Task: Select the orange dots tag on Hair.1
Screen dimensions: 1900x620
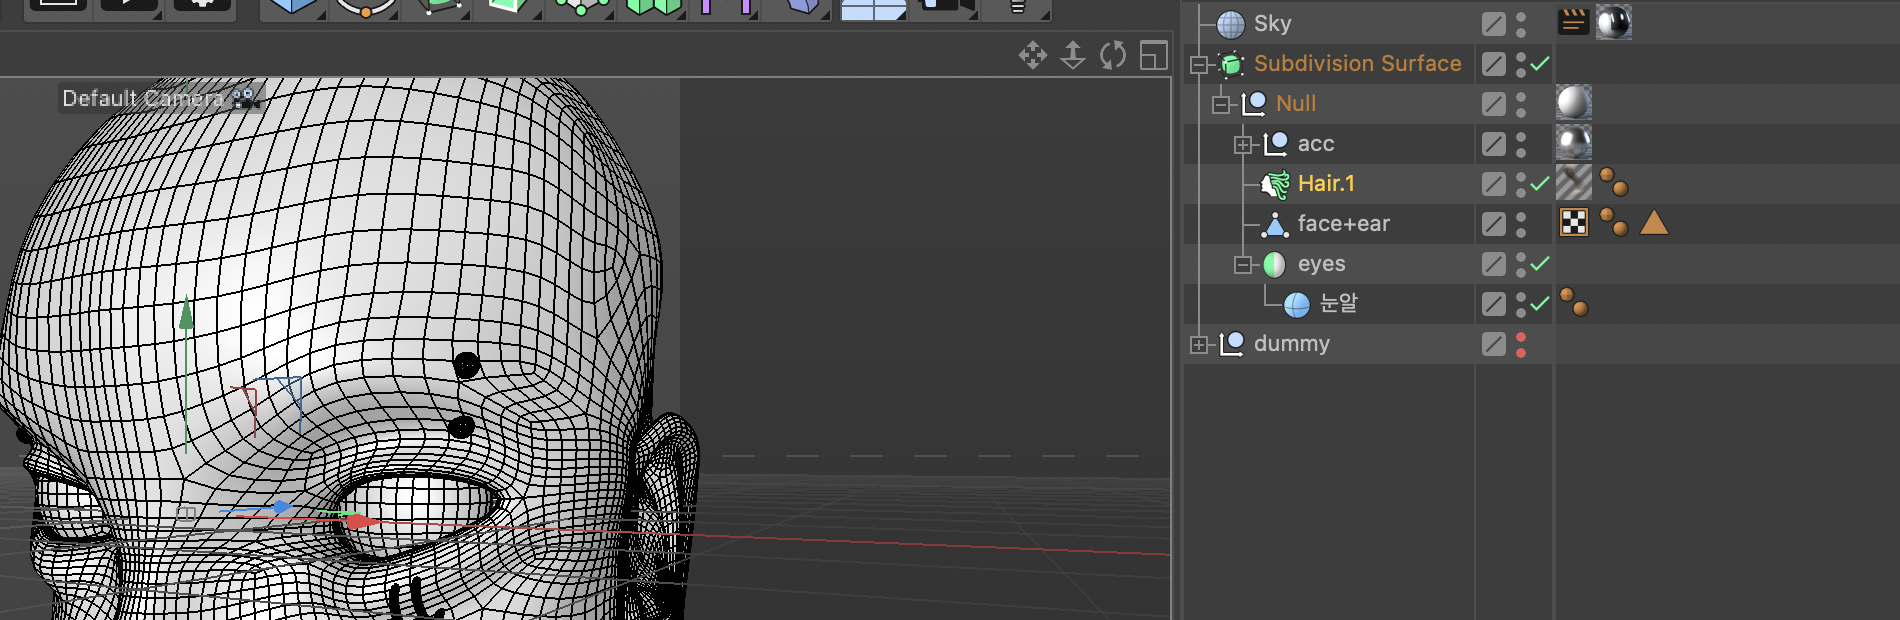Action: pyautogui.click(x=1614, y=182)
